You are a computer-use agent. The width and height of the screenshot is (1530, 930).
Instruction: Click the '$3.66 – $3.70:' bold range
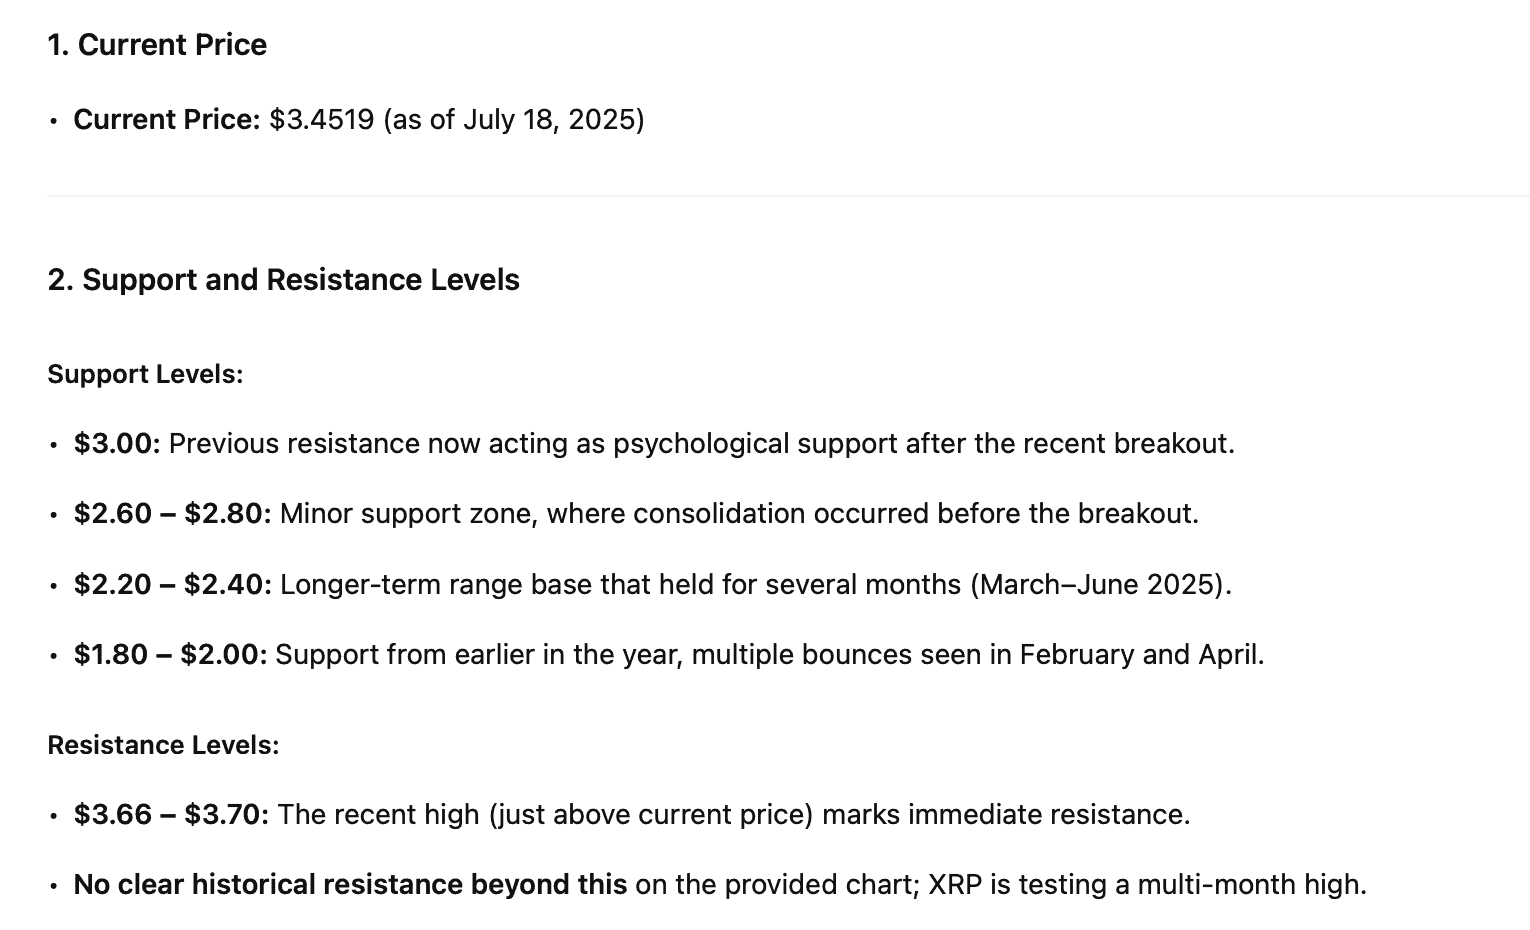click(x=172, y=815)
